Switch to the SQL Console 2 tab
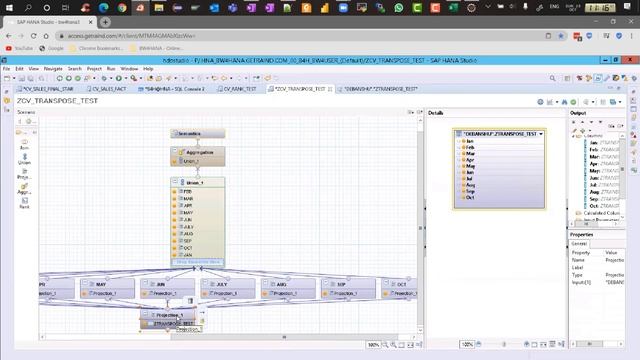This screenshot has width=640, height=360. tap(171, 89)
